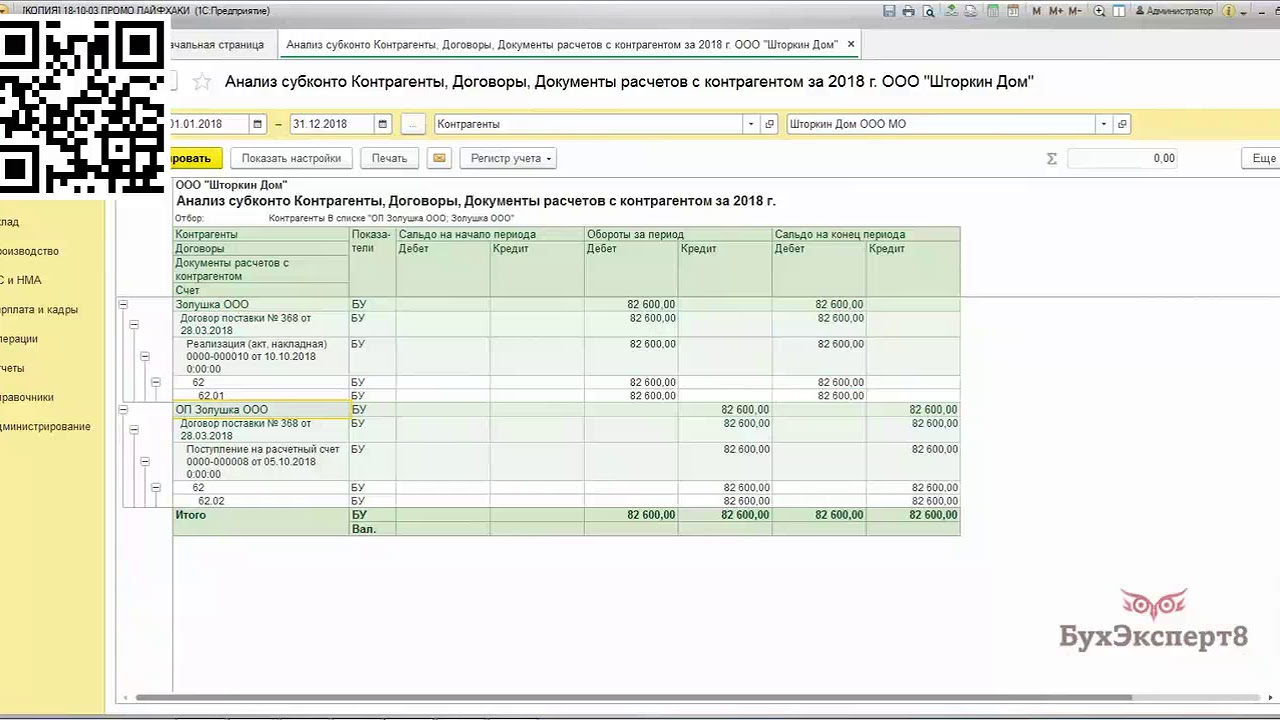Collapse the Золушка ООО group
Screen dimensions: 1280x720
pos(123,304)
